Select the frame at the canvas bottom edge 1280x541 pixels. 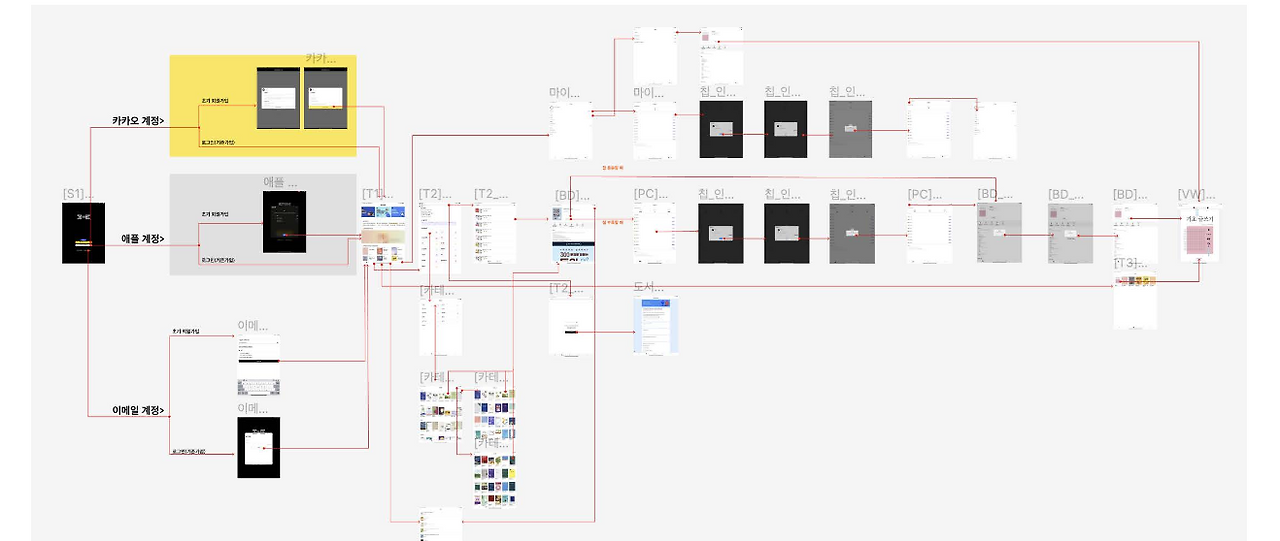pyautogui.click(x=440, y=524)
